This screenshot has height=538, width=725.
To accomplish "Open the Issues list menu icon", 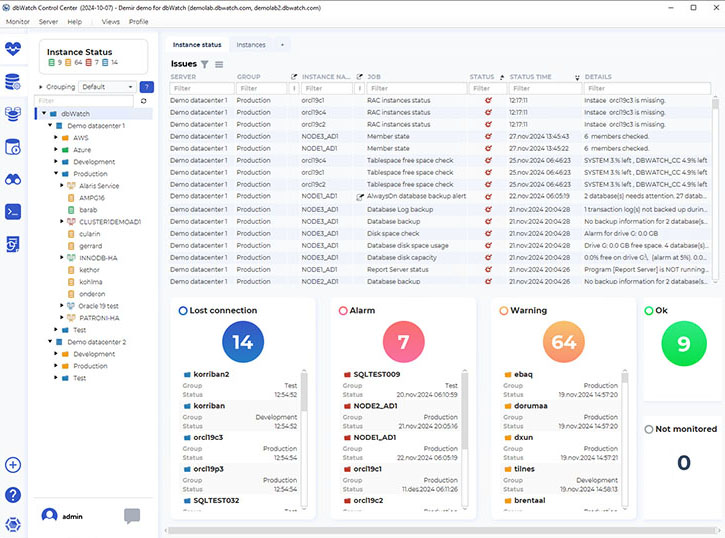I will click(219, 64).
